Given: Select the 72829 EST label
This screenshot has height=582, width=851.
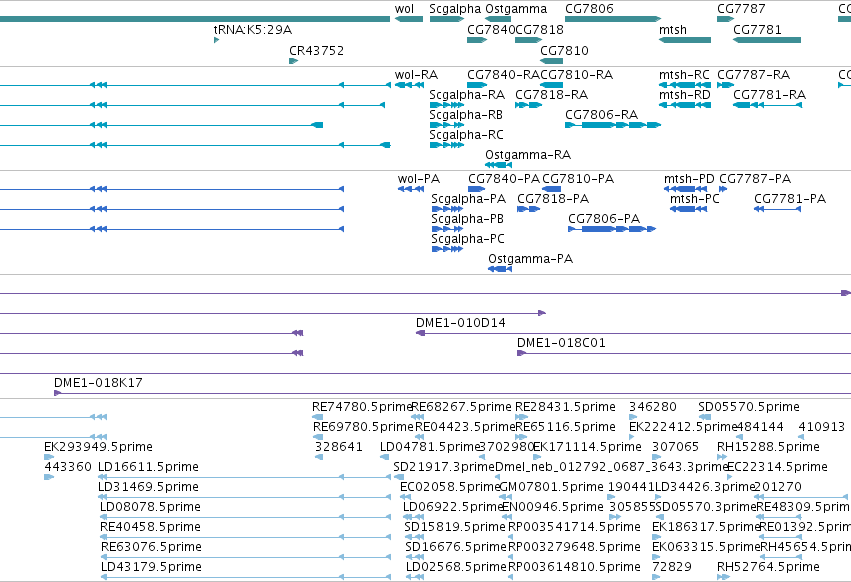Looking at the screenshot, I should (672, 567).
